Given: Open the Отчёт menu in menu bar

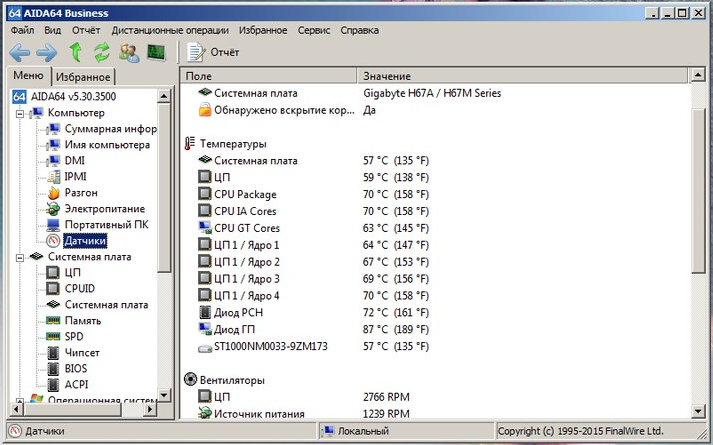Looking at the screenshot, I should tap(86, 30).
